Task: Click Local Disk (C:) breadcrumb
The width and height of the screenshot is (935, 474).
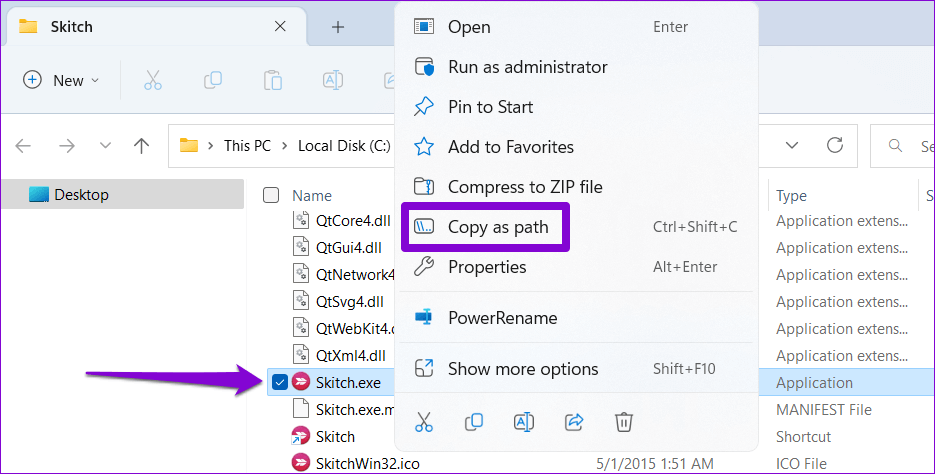Action: (x=344, y=145)
